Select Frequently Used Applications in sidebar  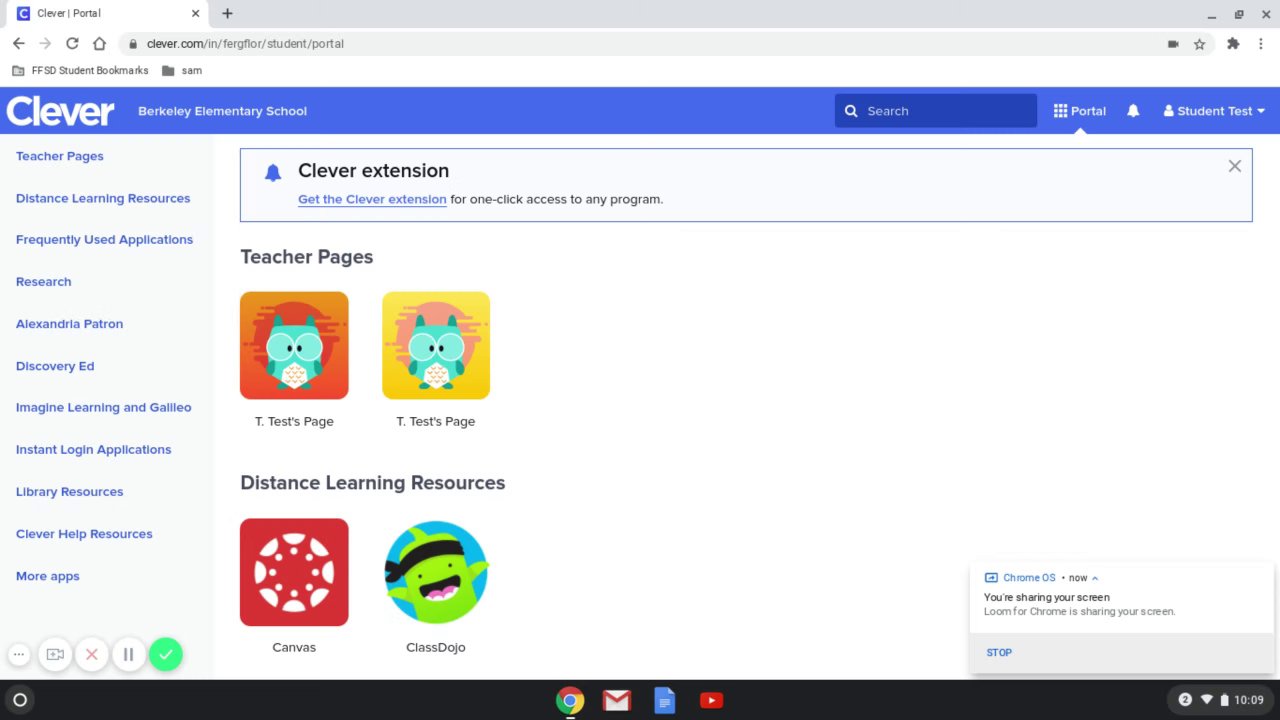click(x=104, y=240)
